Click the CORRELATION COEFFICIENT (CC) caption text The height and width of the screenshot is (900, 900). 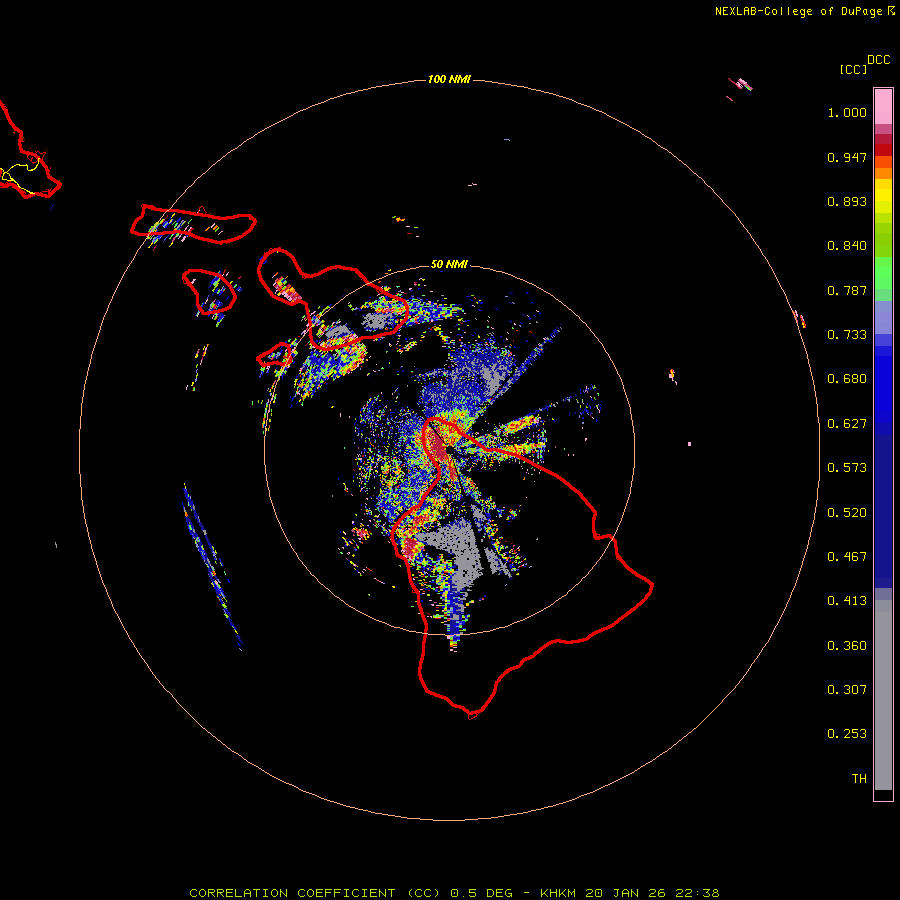(315, 893)
